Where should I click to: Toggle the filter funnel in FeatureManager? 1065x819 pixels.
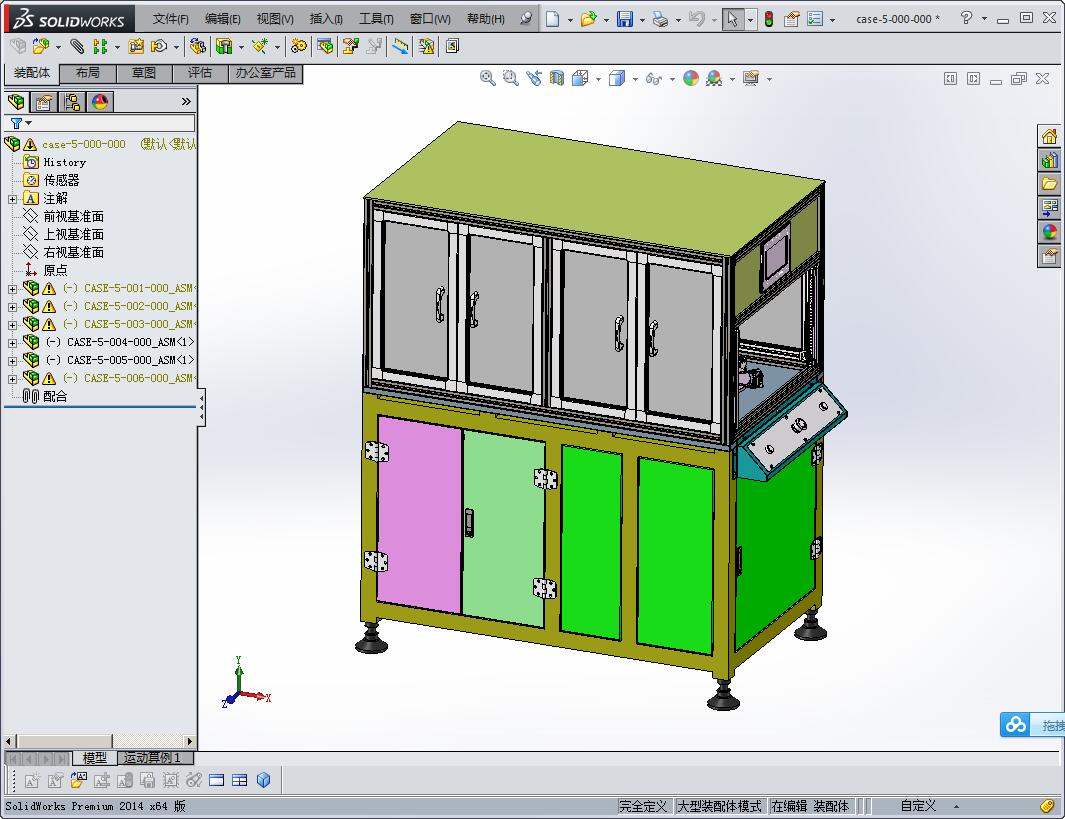pos(14,122)
